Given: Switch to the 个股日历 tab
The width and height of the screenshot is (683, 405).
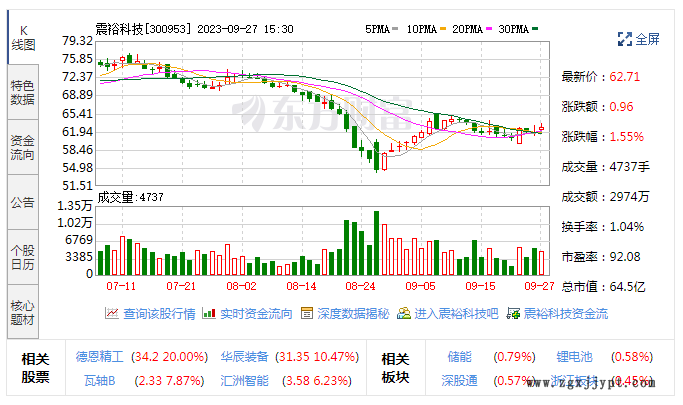Looking at the screenshot, I should [23, 257].
